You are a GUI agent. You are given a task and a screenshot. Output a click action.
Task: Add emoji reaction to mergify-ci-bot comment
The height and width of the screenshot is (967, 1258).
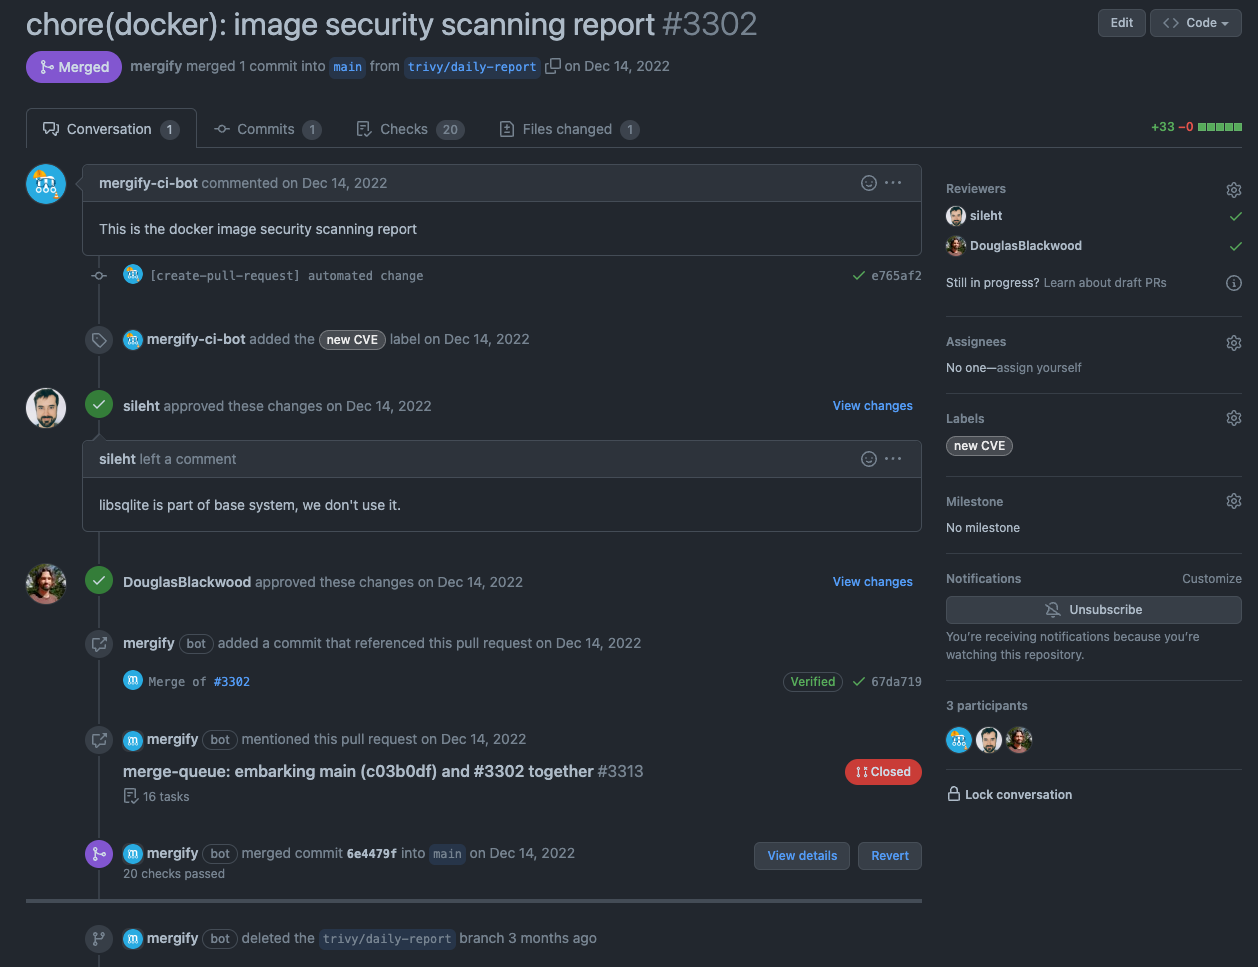point(869,183)
